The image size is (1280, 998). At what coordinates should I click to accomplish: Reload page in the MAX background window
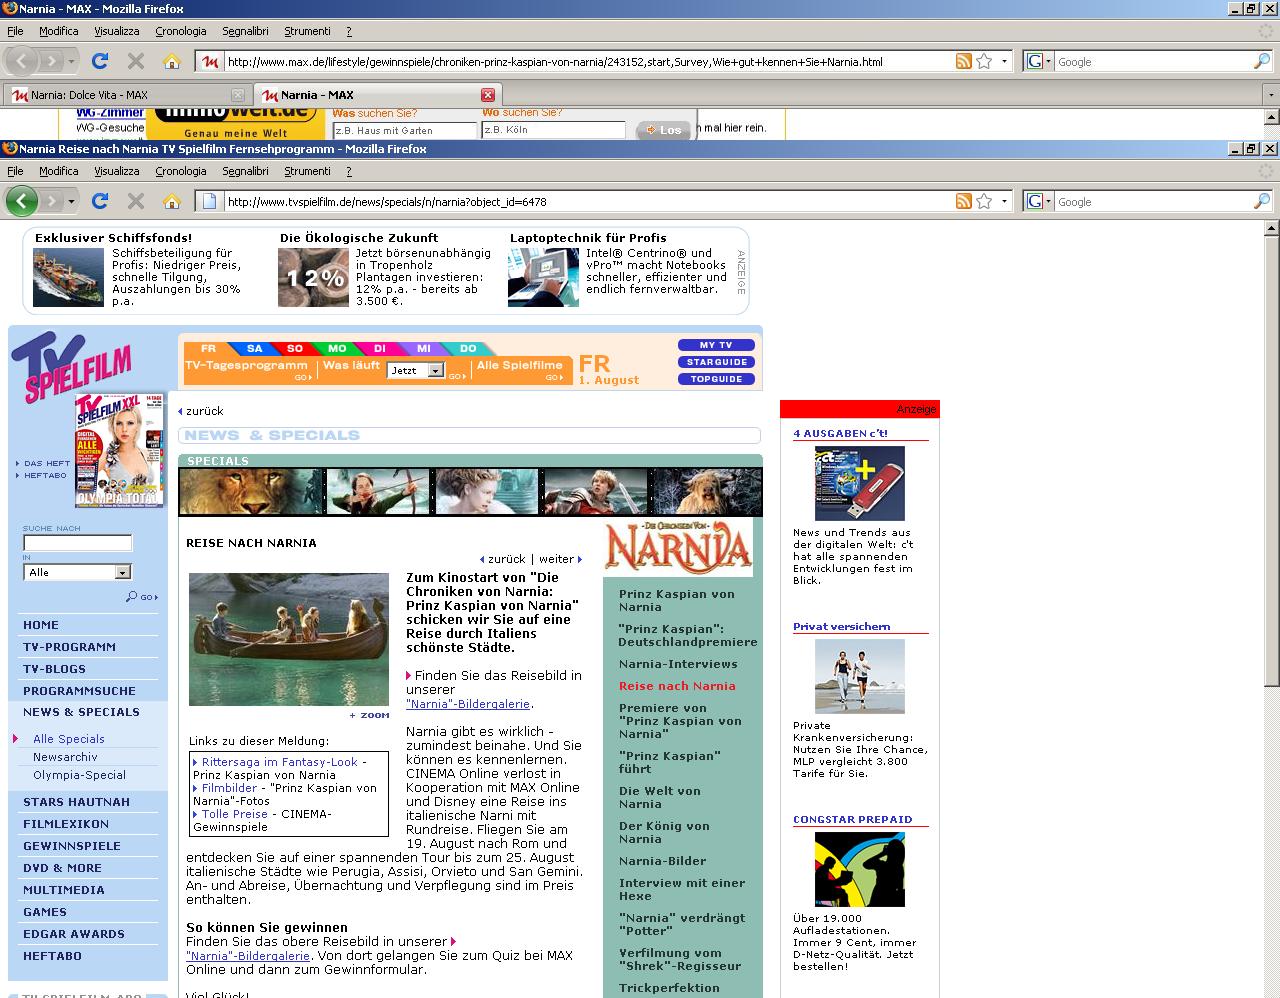pos(100,61)
